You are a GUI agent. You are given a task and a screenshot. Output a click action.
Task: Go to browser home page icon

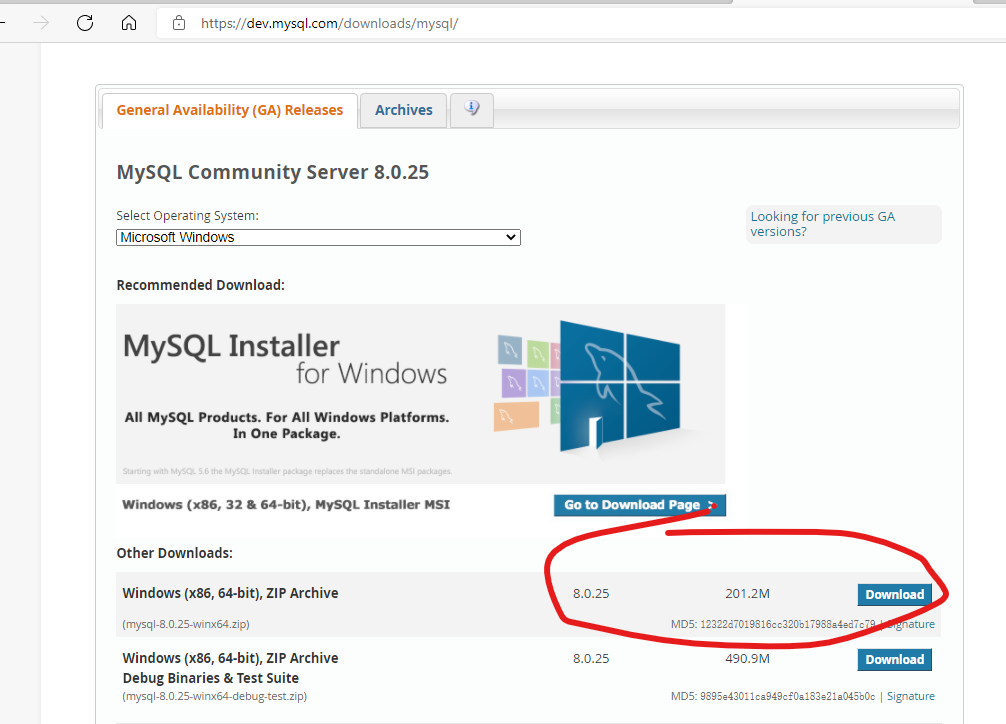(129, 23)
